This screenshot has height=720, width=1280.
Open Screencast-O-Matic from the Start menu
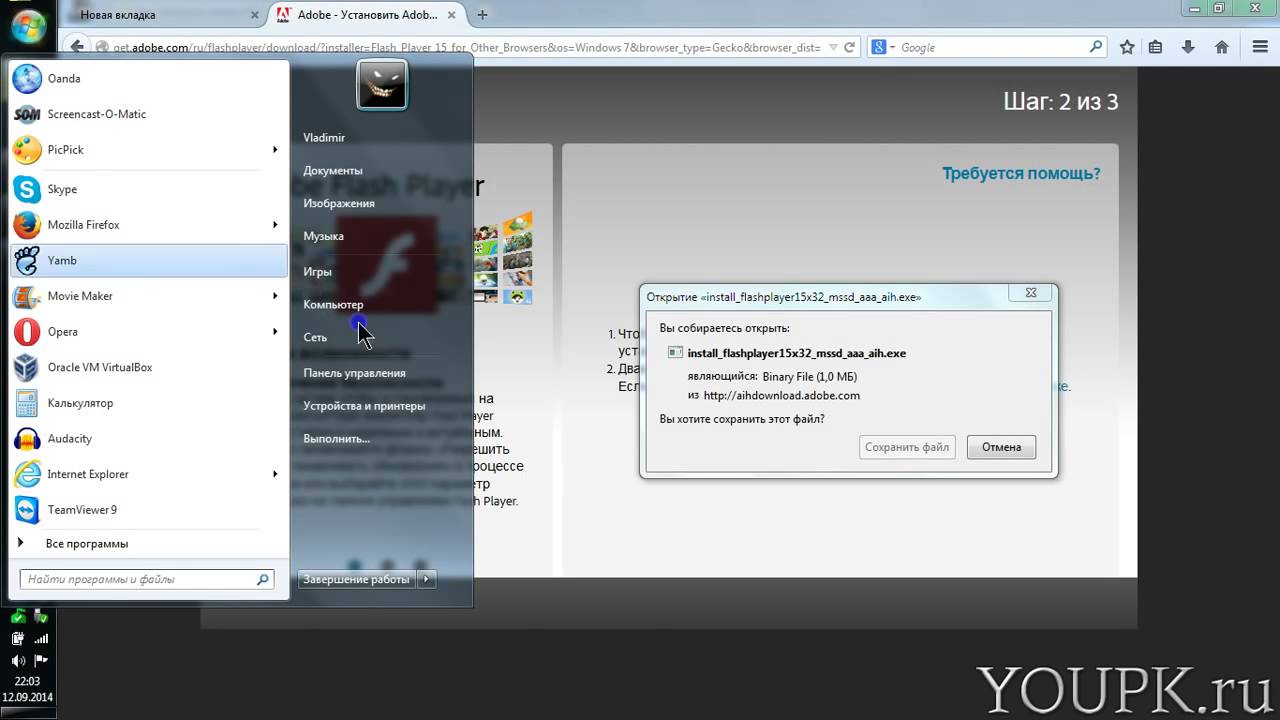click(x=149, y=114)
